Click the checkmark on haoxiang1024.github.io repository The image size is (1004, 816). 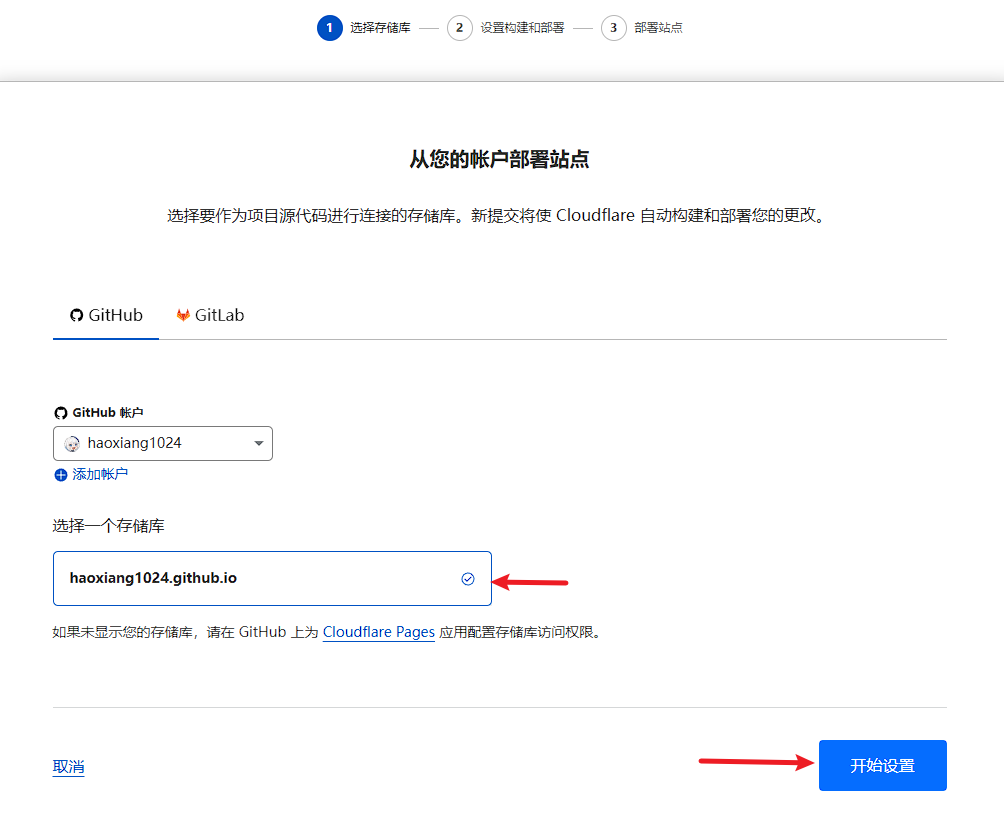click(x=468, y=579)
